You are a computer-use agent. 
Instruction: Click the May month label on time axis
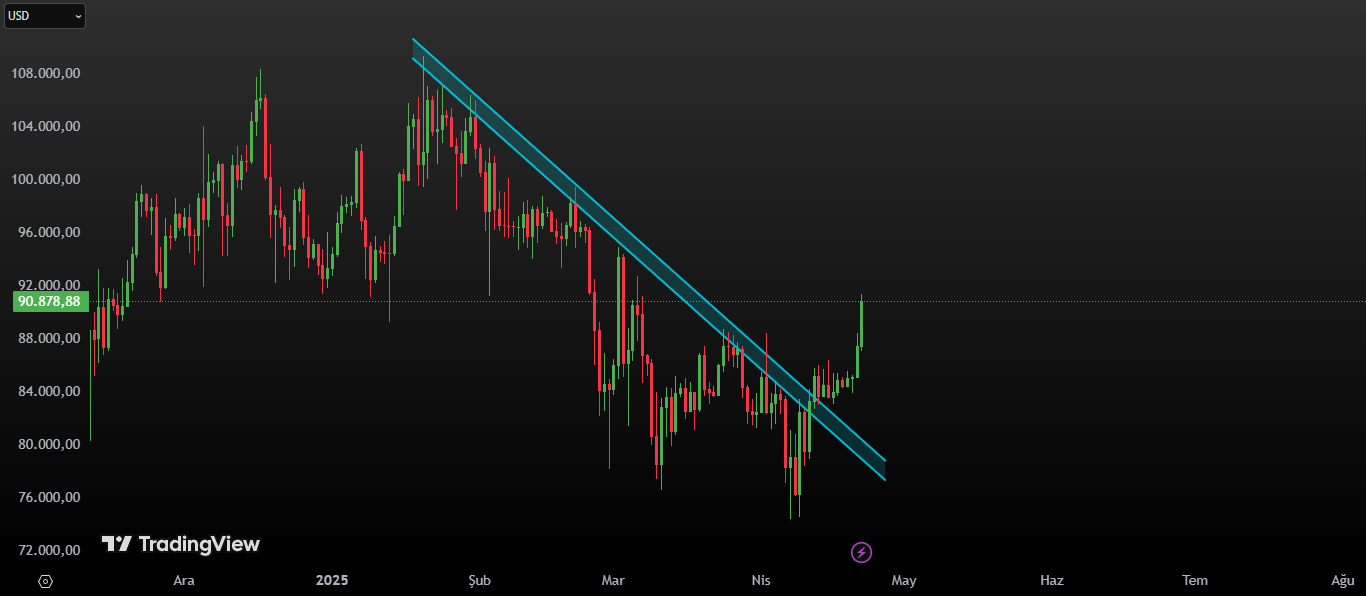click(904, 581)
